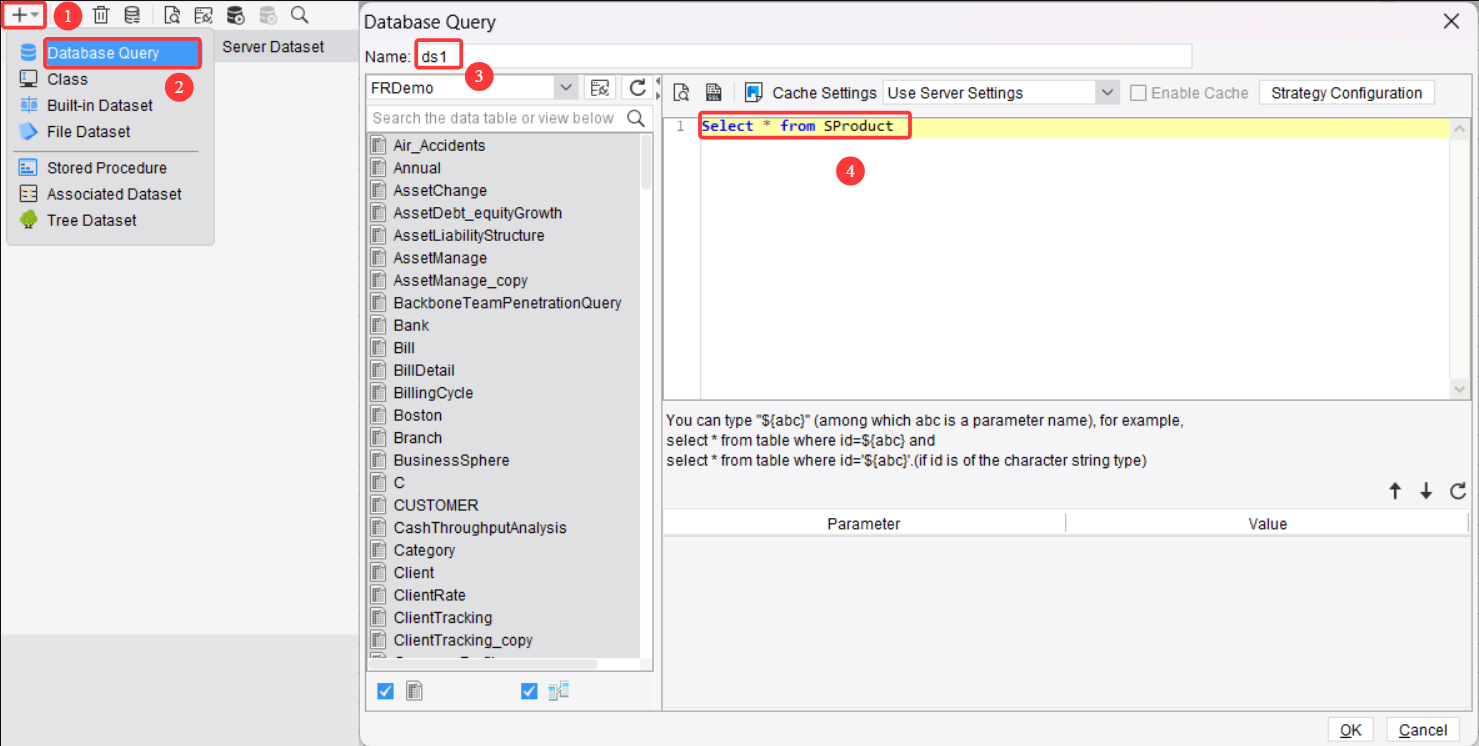Image resolution: width=1479 pixels, height=746 pixels.
Task: Click the preview dataset icon in left toolbar
Action: tap(173, 15)
